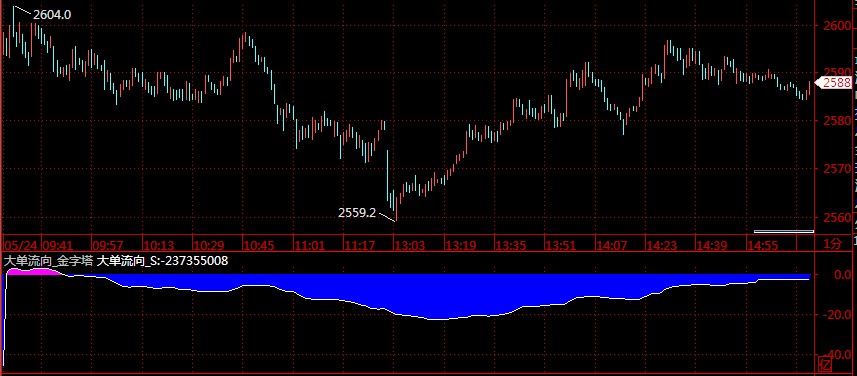The image size is (857, 376).
Task: Click the 14:07 time label
Action: point(611,244)
